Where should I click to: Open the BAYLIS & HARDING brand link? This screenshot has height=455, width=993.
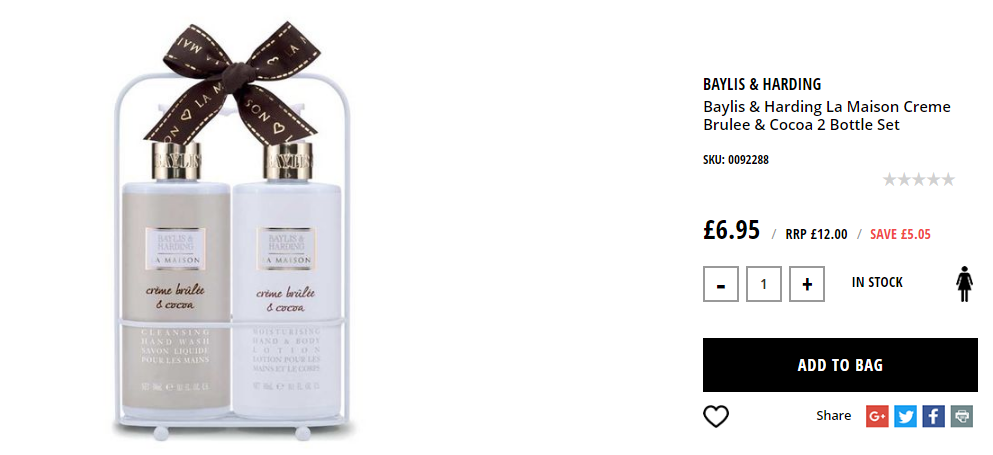click(x=762, y=84)
